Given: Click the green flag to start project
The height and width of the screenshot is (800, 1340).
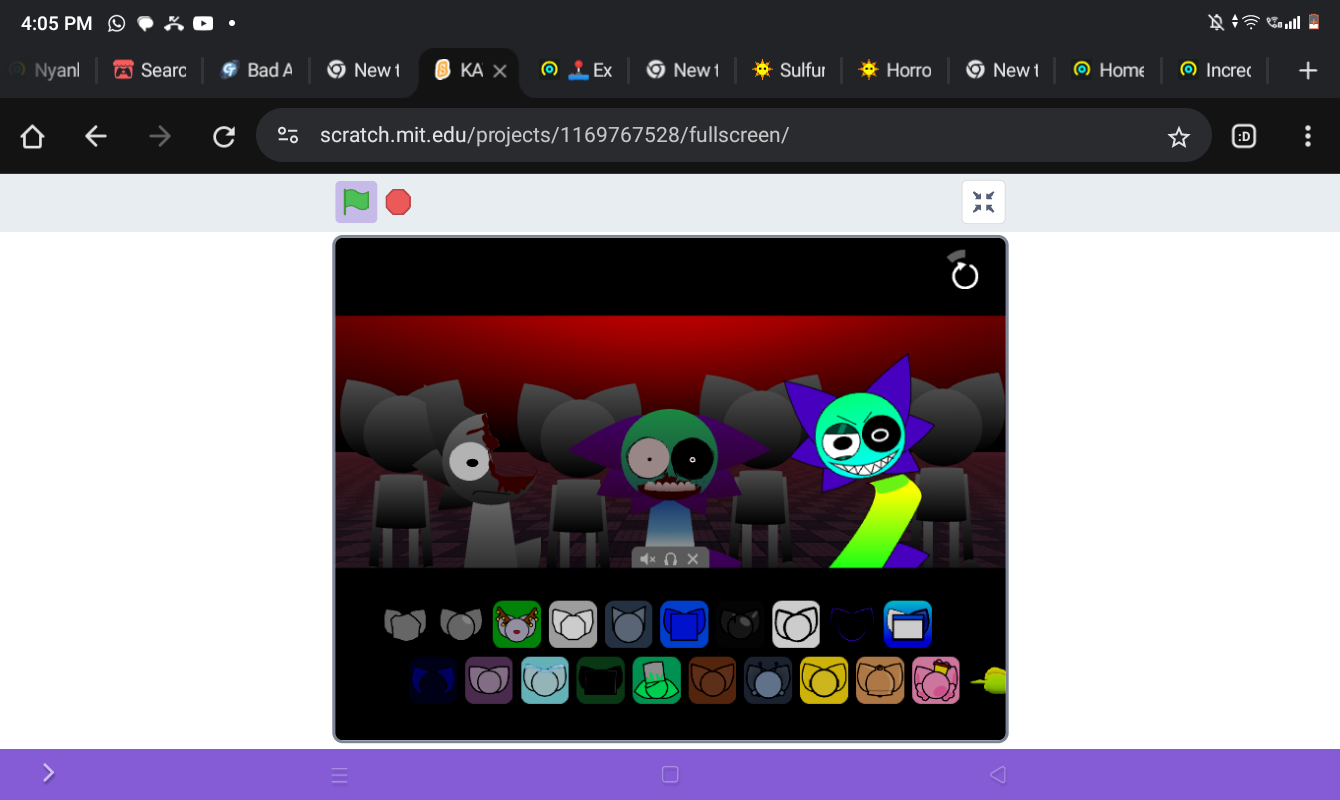Looking at the screenshot, I should 356,202.
